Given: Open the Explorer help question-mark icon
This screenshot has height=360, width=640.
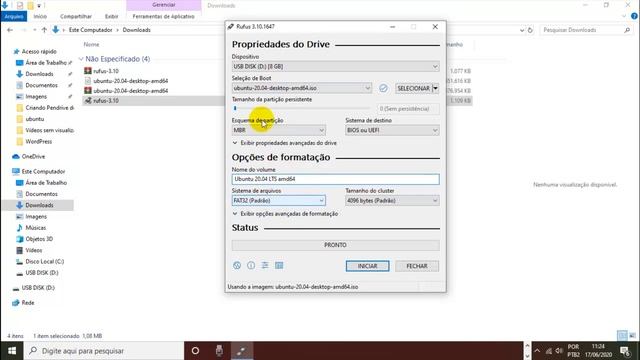Looking at the screenshot, I should tap(634, 16).
